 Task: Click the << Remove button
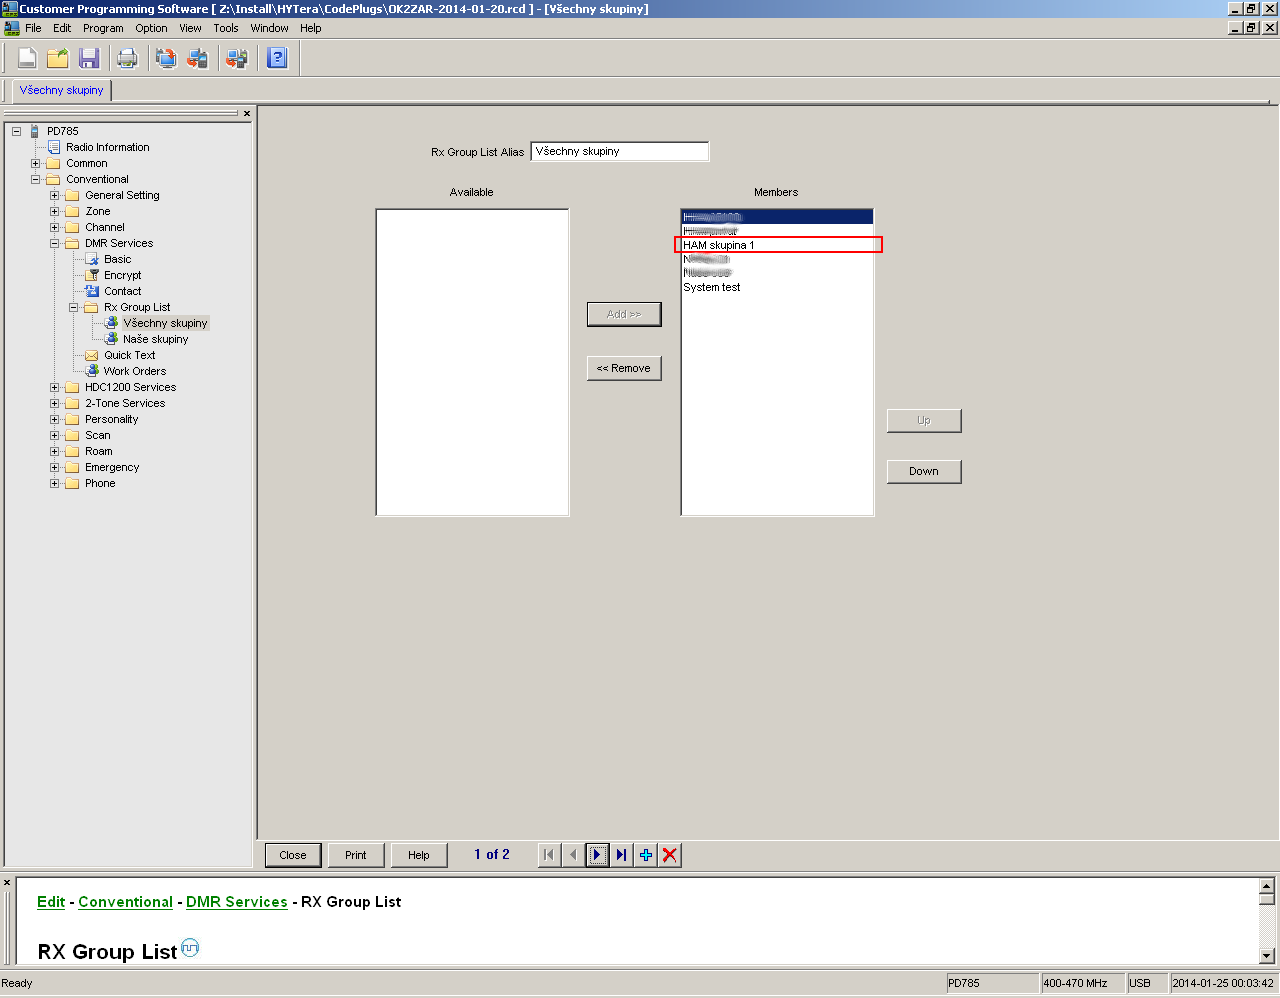point(624,368)
